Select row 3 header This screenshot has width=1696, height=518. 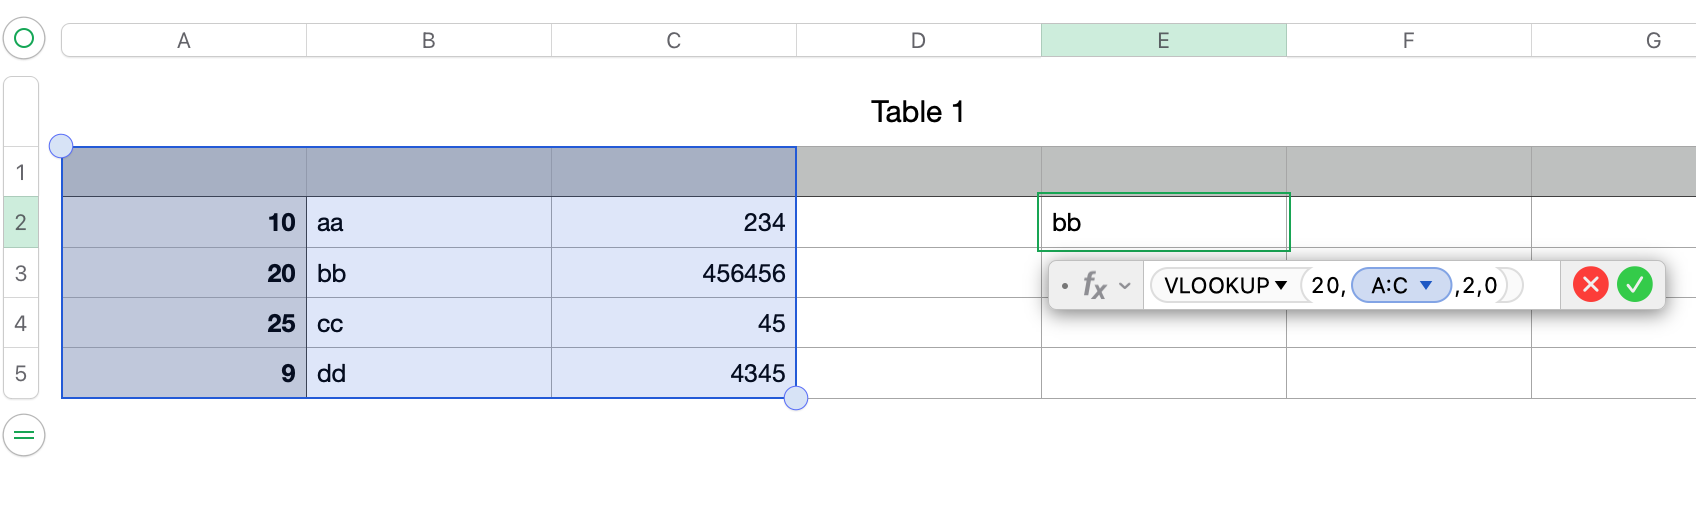(x=21, y=273)
